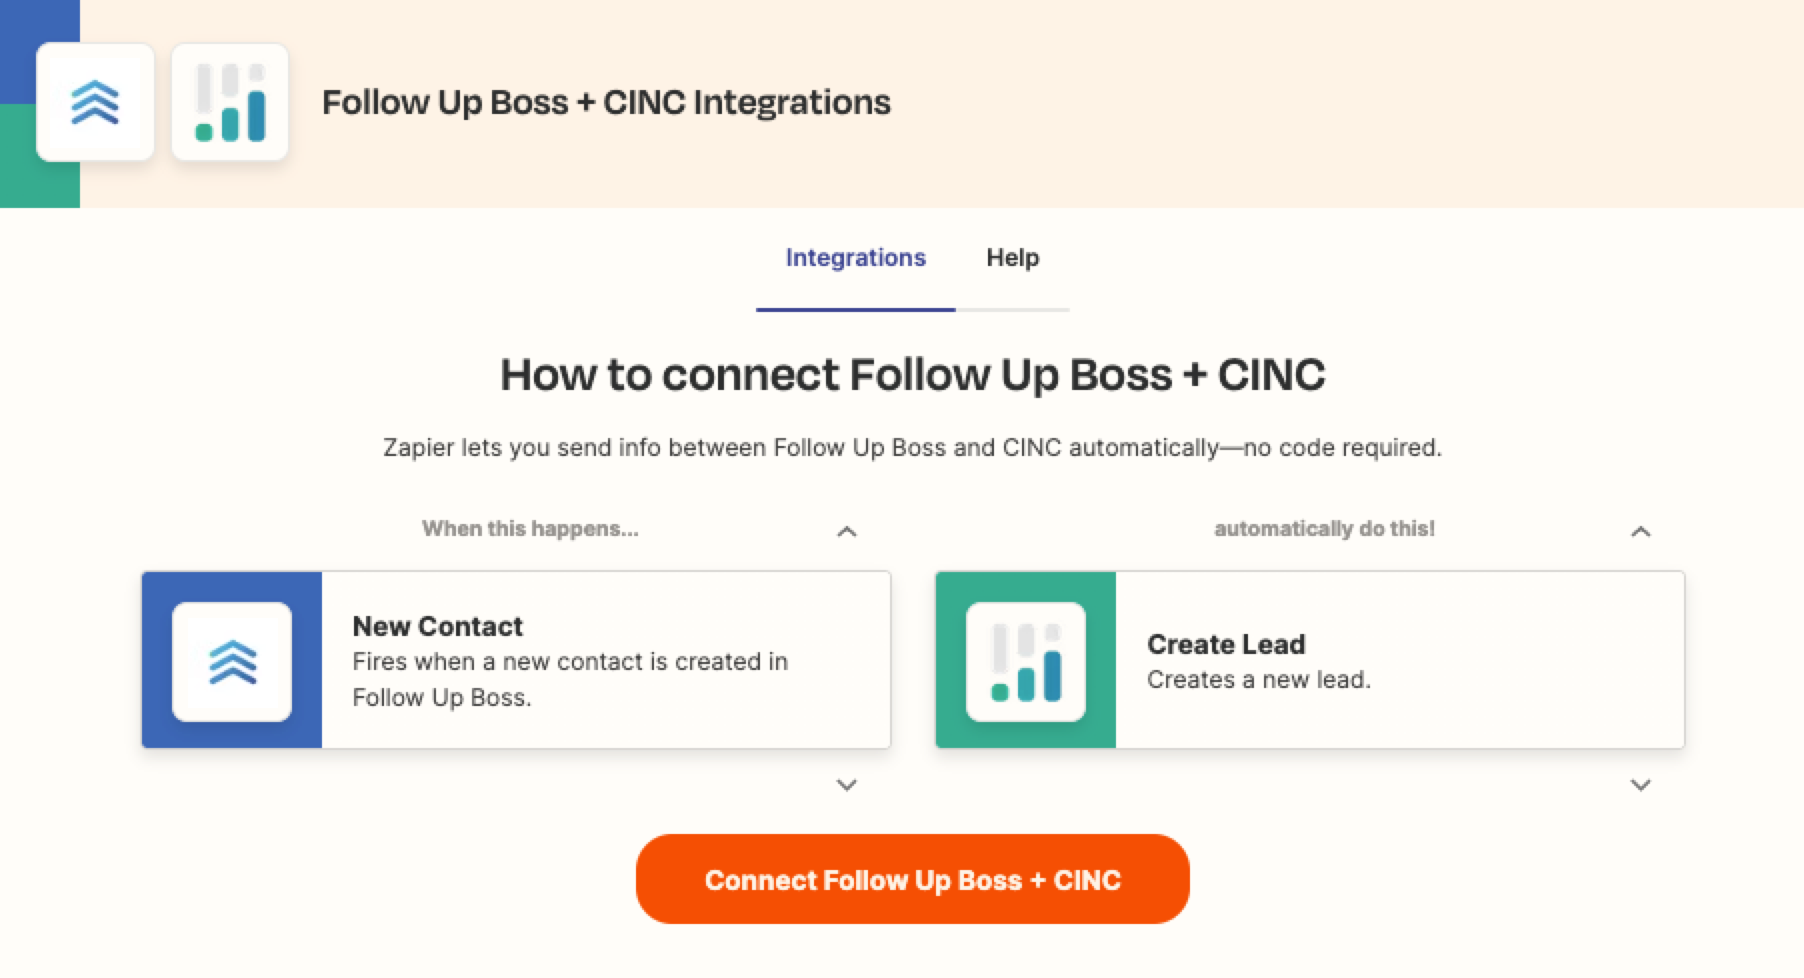
Task: Click the CINC logo in header
Action: pos(230,102)
